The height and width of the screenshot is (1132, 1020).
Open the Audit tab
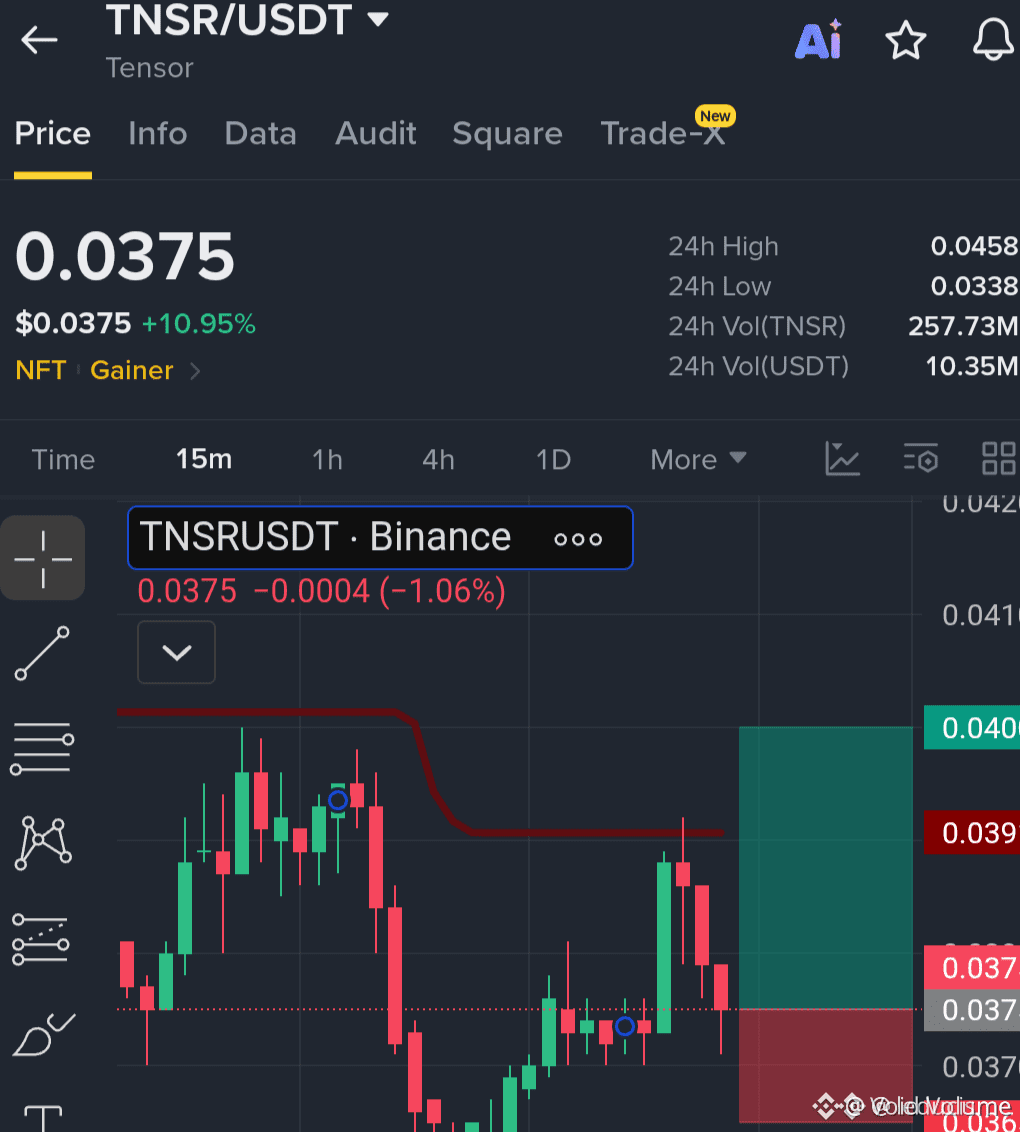pos(375,134)
